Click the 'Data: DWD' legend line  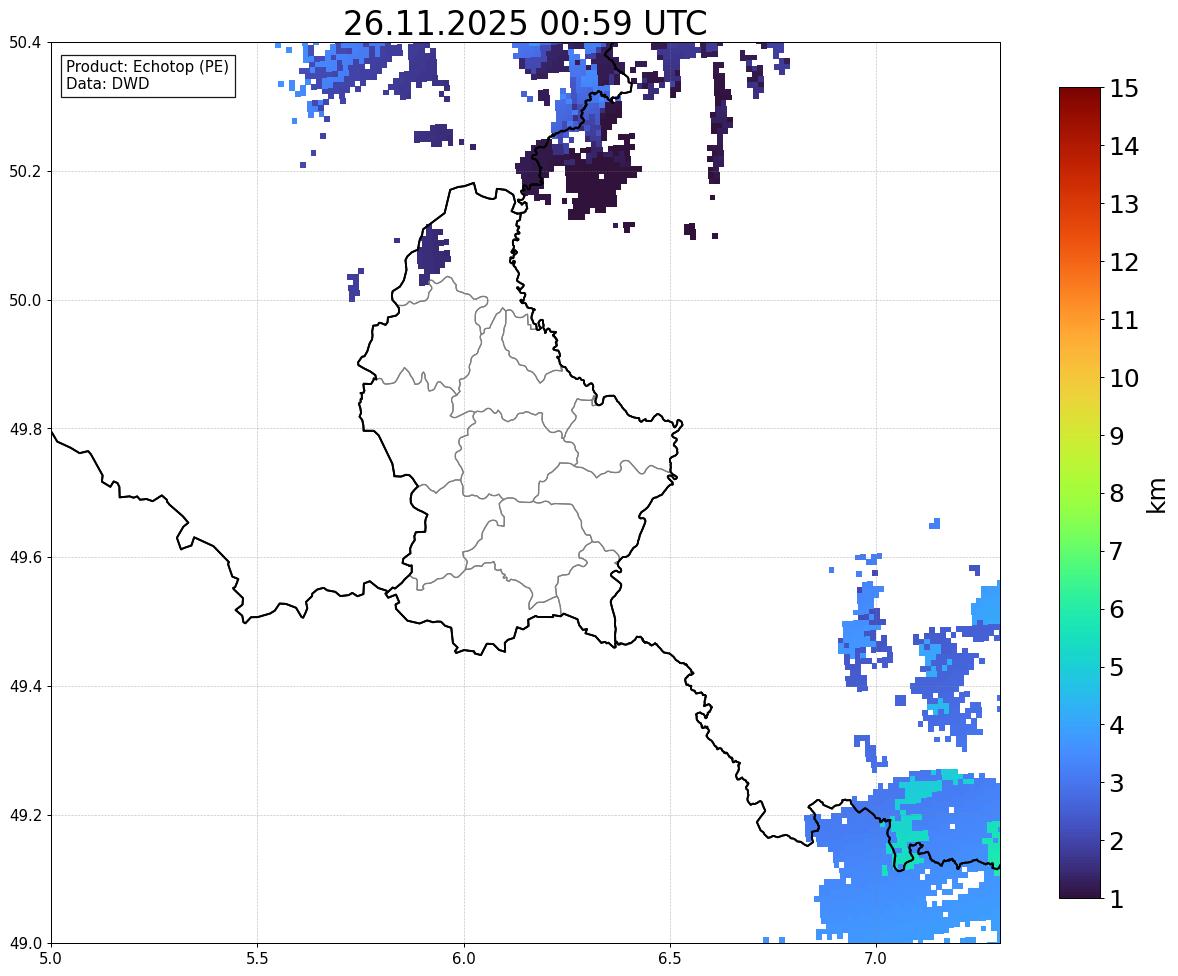pyautogui.click(x=107, y=83)
